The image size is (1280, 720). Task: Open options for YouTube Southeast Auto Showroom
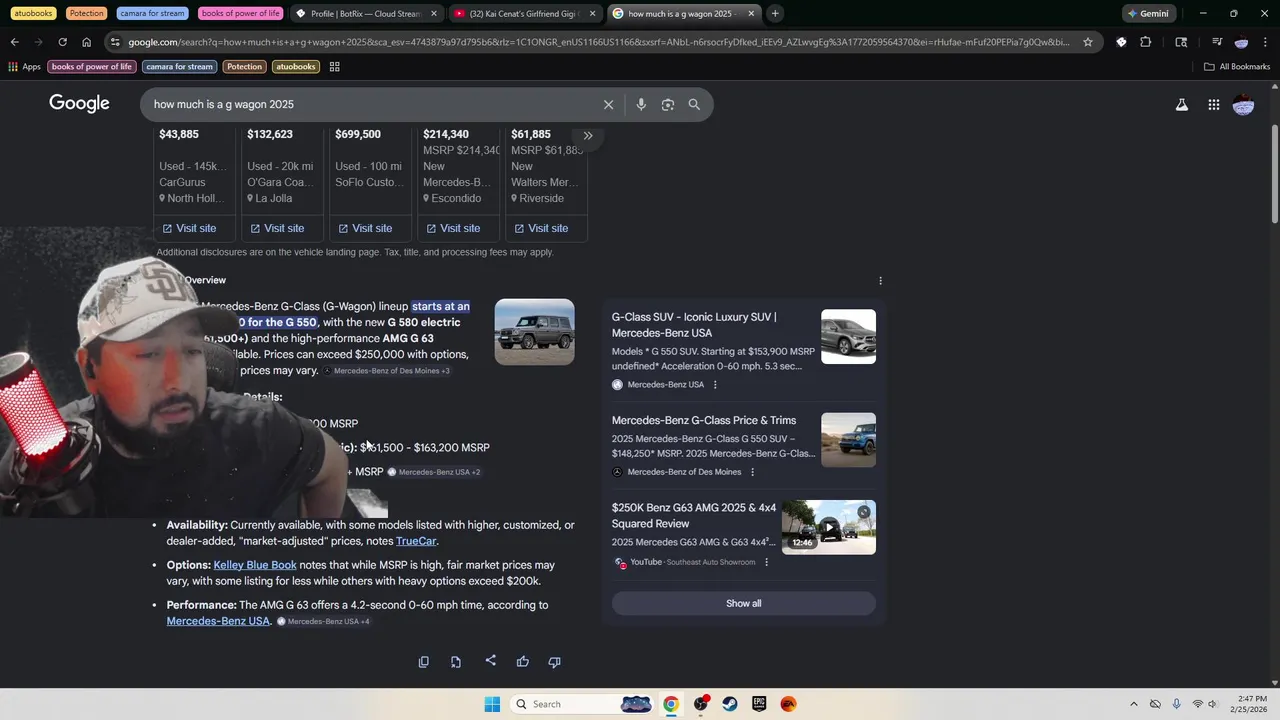click(x=767, y=562)
